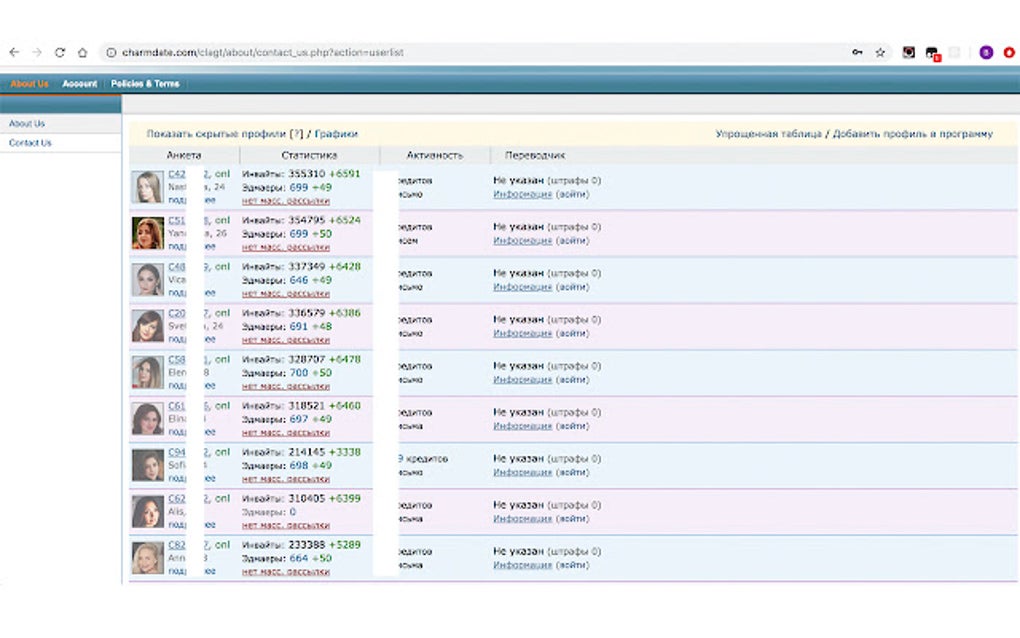Open the Policies & Terms tab

point(144,83)
